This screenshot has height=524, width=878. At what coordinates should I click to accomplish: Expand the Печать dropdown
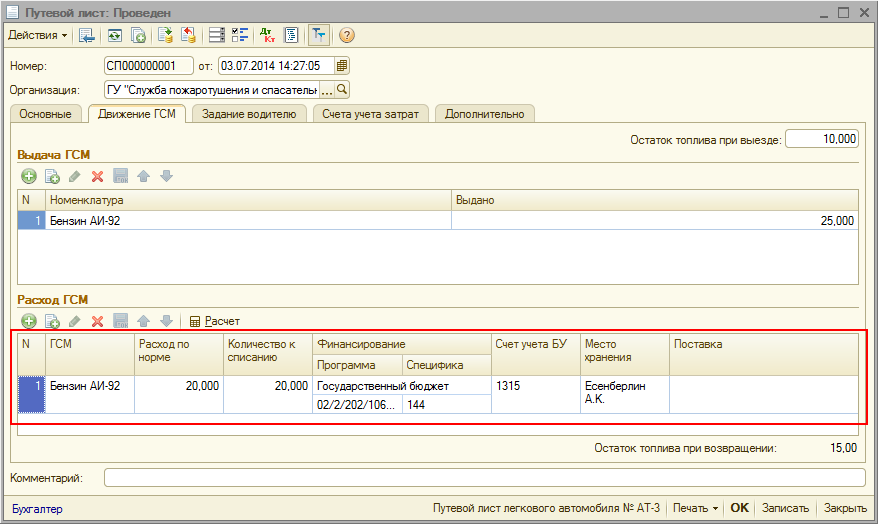coord(695,508)
